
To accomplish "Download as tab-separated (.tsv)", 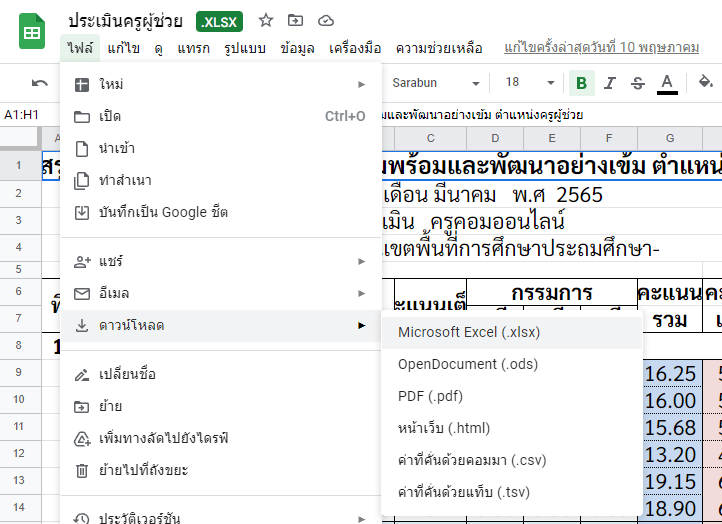I will click(x=512, y=493).
